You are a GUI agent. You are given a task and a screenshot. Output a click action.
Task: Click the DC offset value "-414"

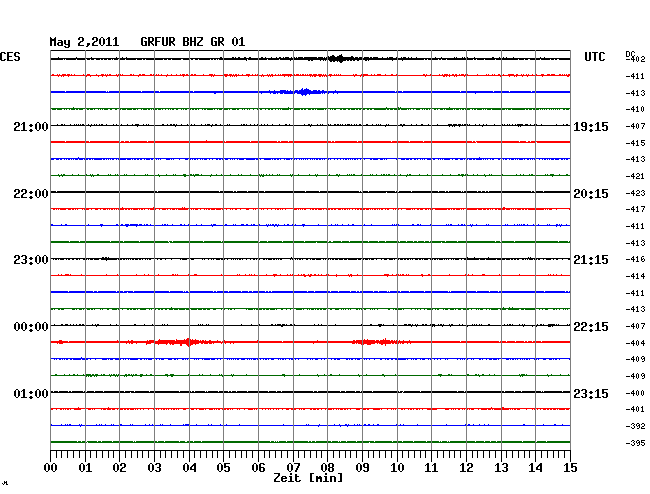[x=635, y=276]
